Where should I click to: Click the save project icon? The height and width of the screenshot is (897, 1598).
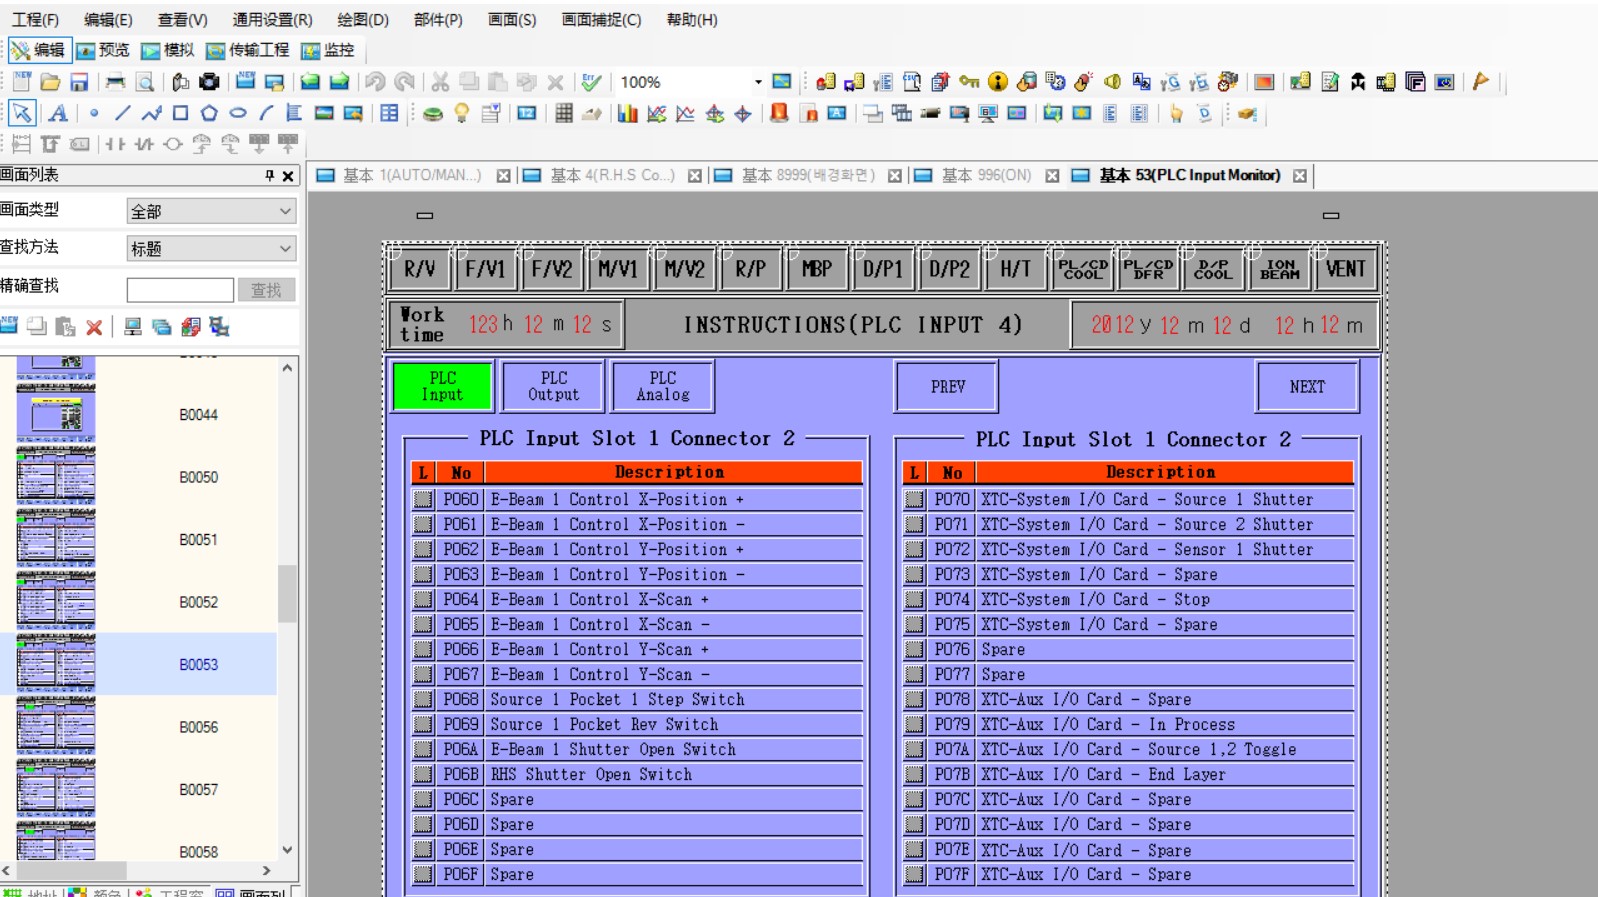79,82
